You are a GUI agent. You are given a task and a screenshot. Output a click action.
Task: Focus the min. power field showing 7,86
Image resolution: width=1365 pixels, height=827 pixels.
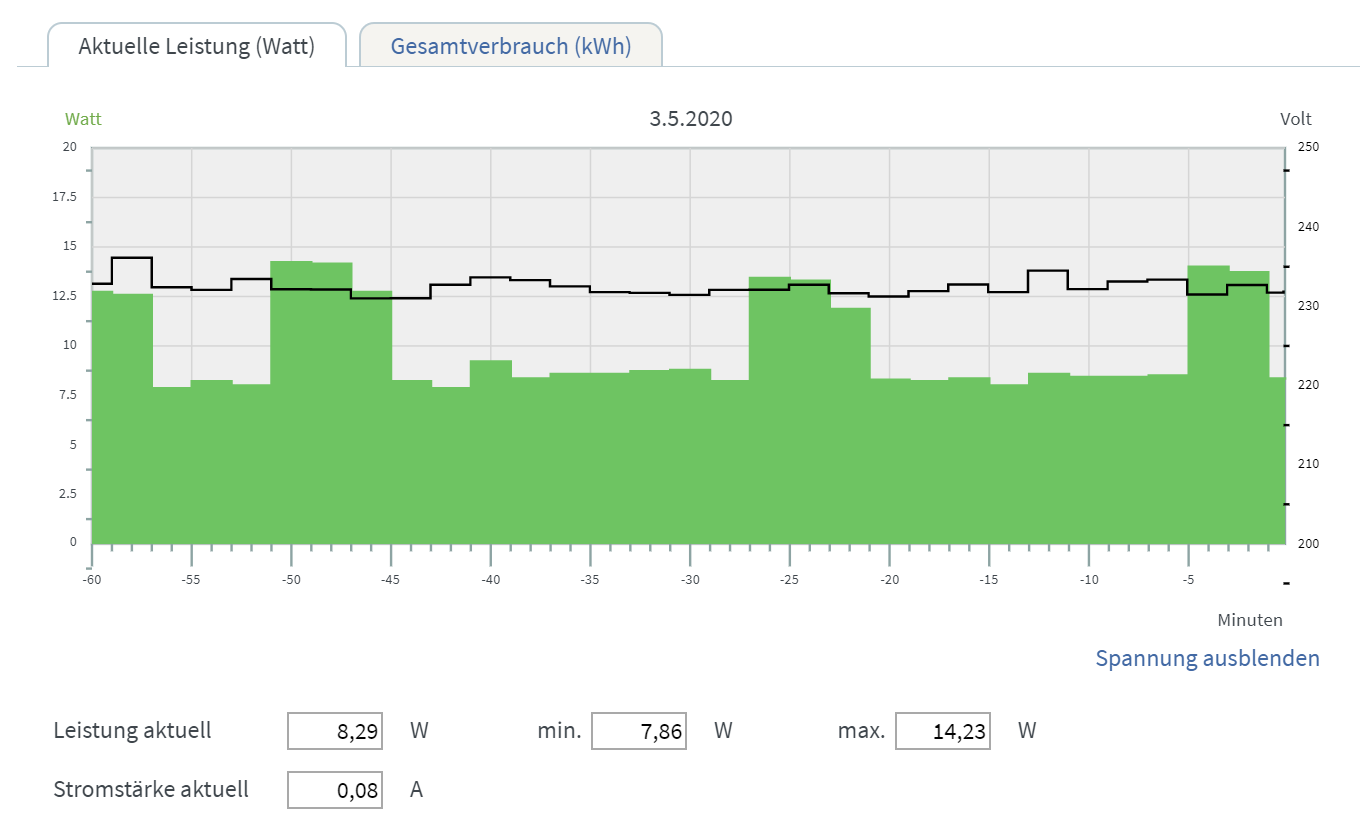tap(639, 731)
